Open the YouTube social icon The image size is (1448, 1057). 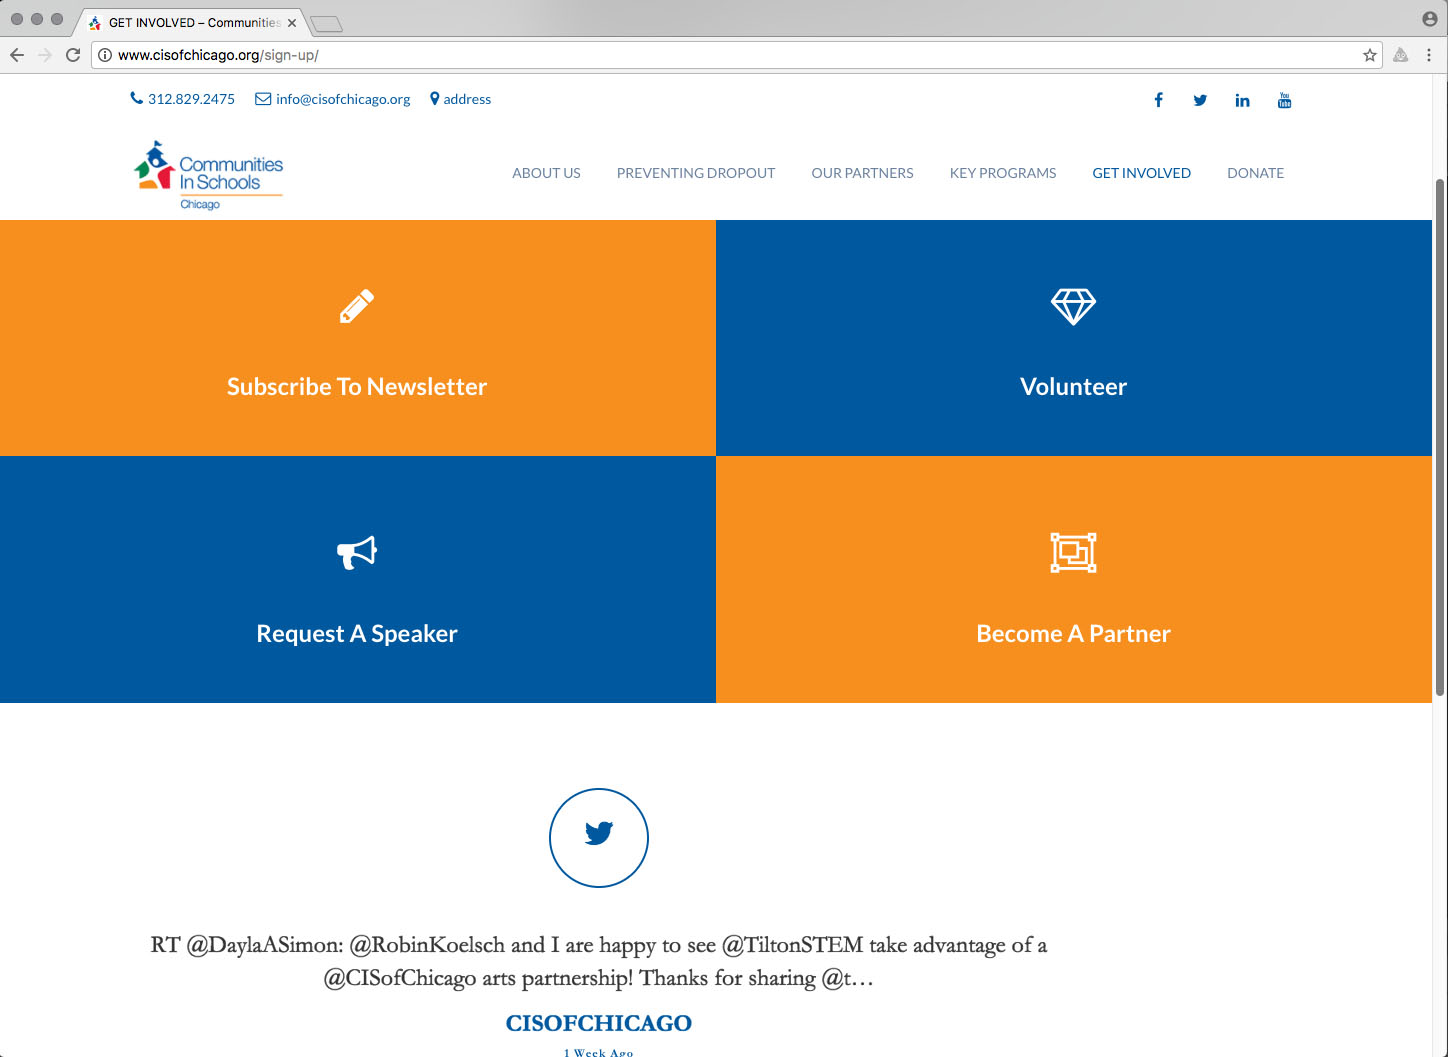(1284, 100)
